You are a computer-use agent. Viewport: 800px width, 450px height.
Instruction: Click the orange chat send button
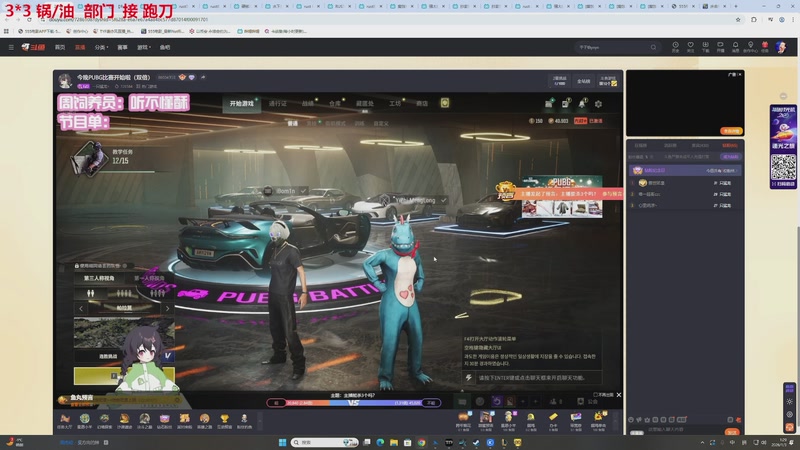click(x=732, y=432)
